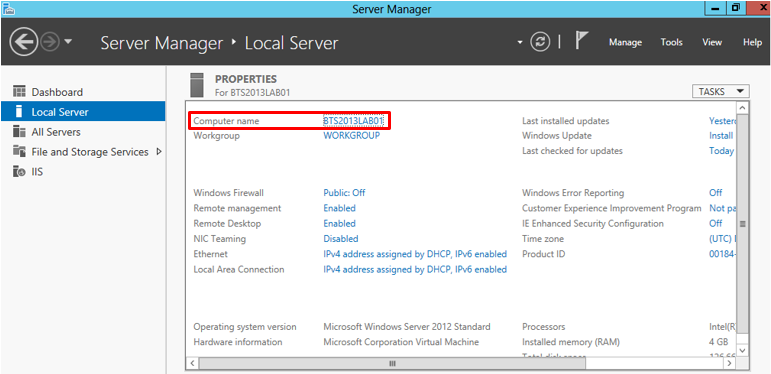Click Ethernet IPv4 address link
771x374 pixels.
[415, 254]
